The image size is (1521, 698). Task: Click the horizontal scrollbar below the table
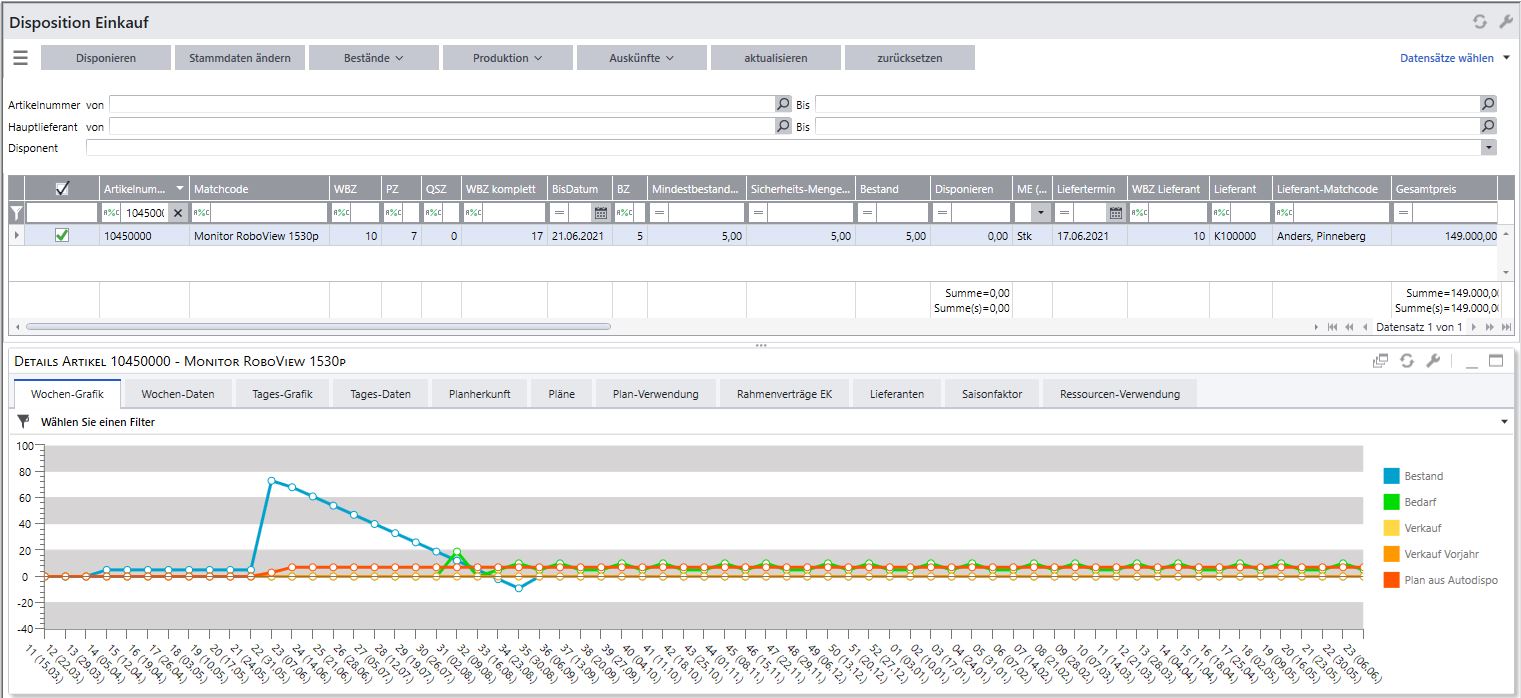[x=318, y=327]
